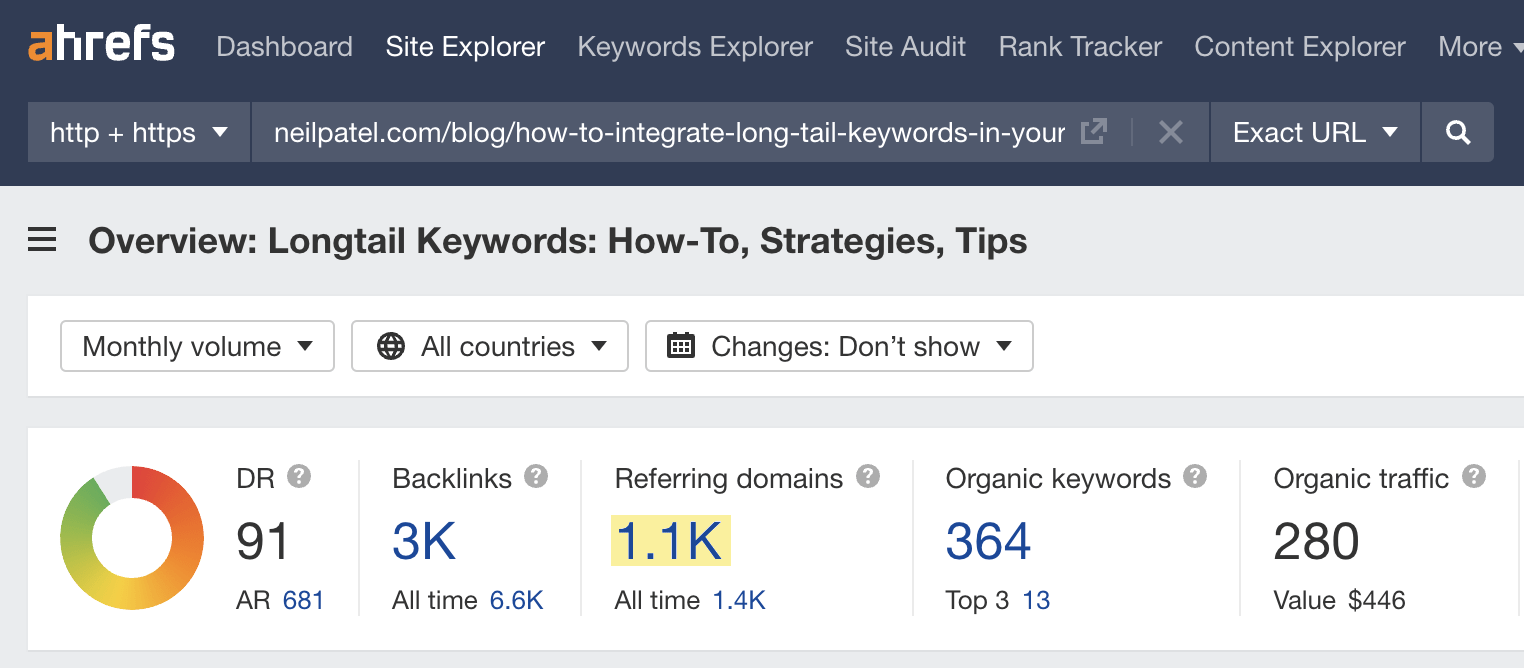Click the search magnifier button
The image size is (1524, 668).
pyautogui.click(x=1458, y=132)
